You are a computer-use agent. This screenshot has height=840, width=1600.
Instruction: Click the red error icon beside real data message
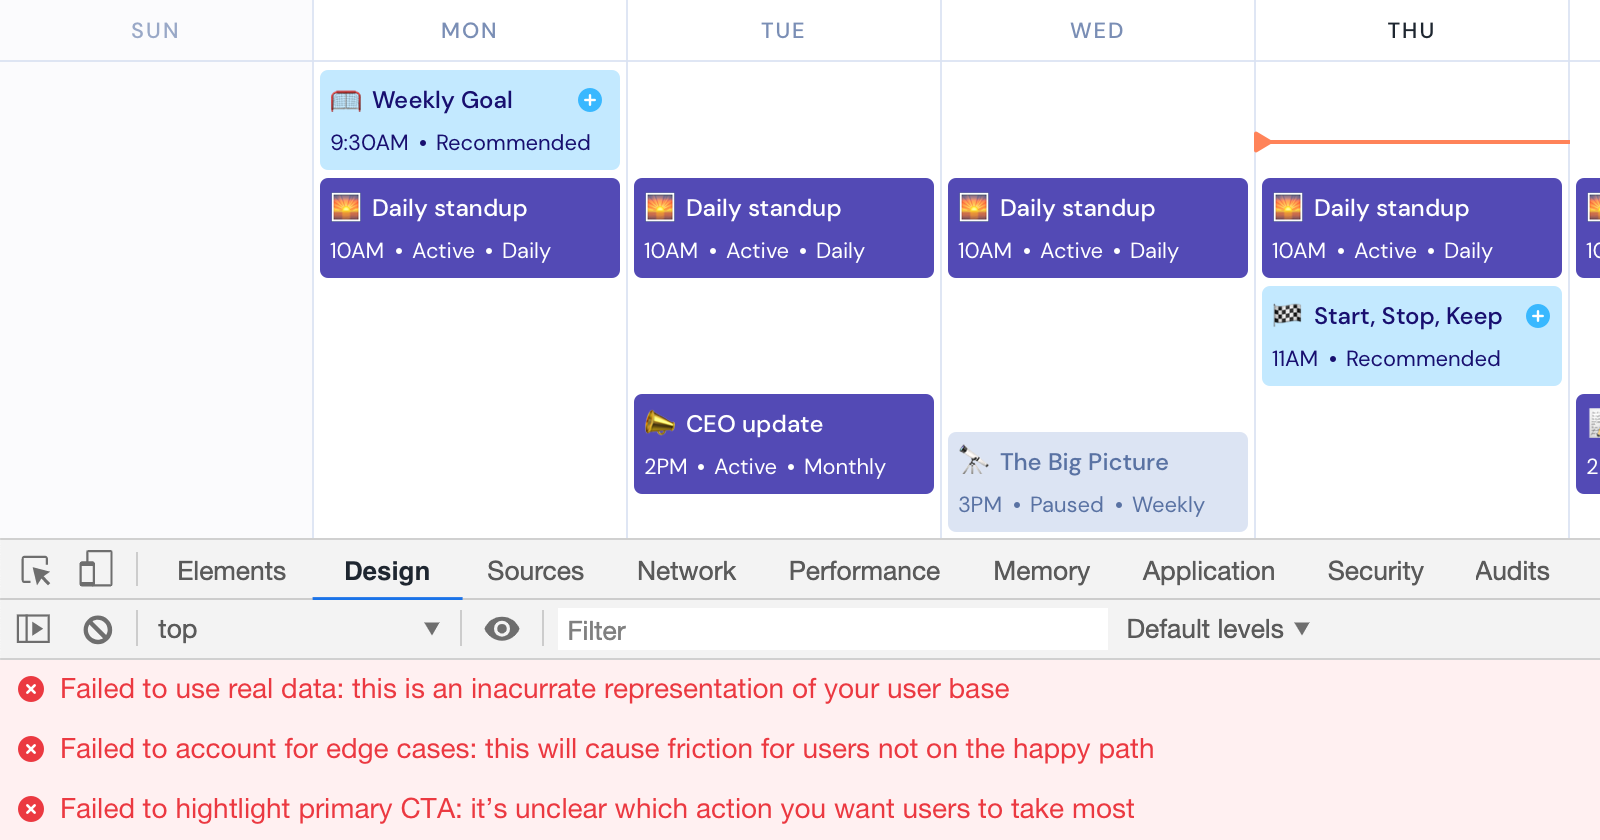point(31,689)
